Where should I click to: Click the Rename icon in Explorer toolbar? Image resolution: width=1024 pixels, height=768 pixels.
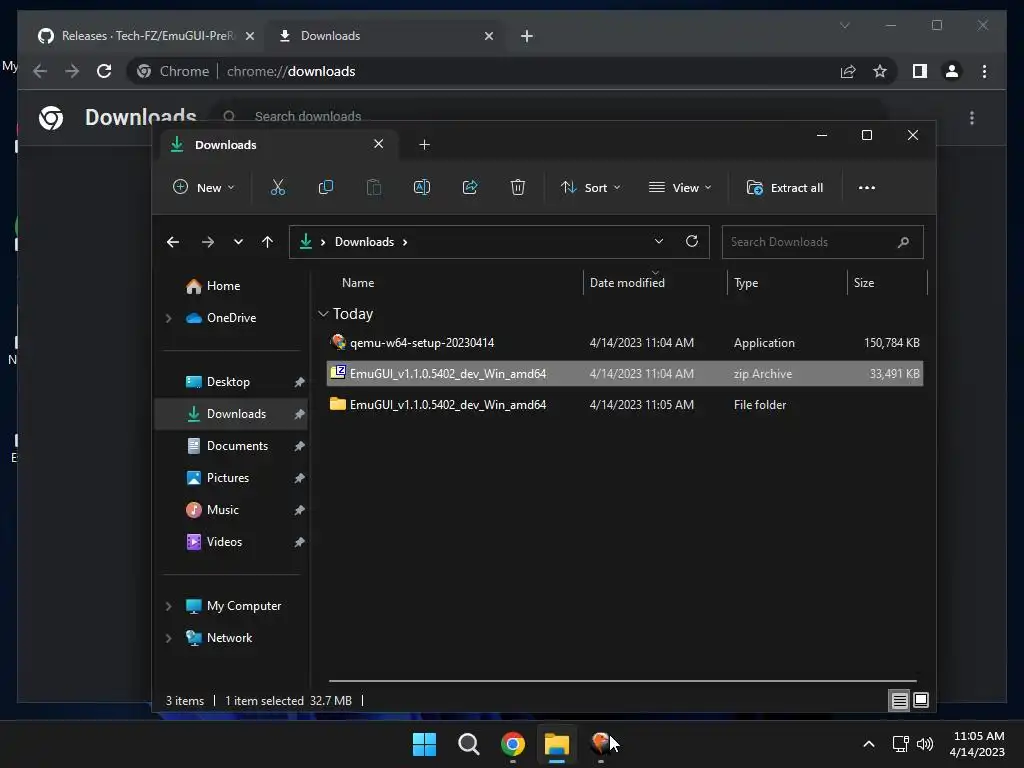point(422,187)
